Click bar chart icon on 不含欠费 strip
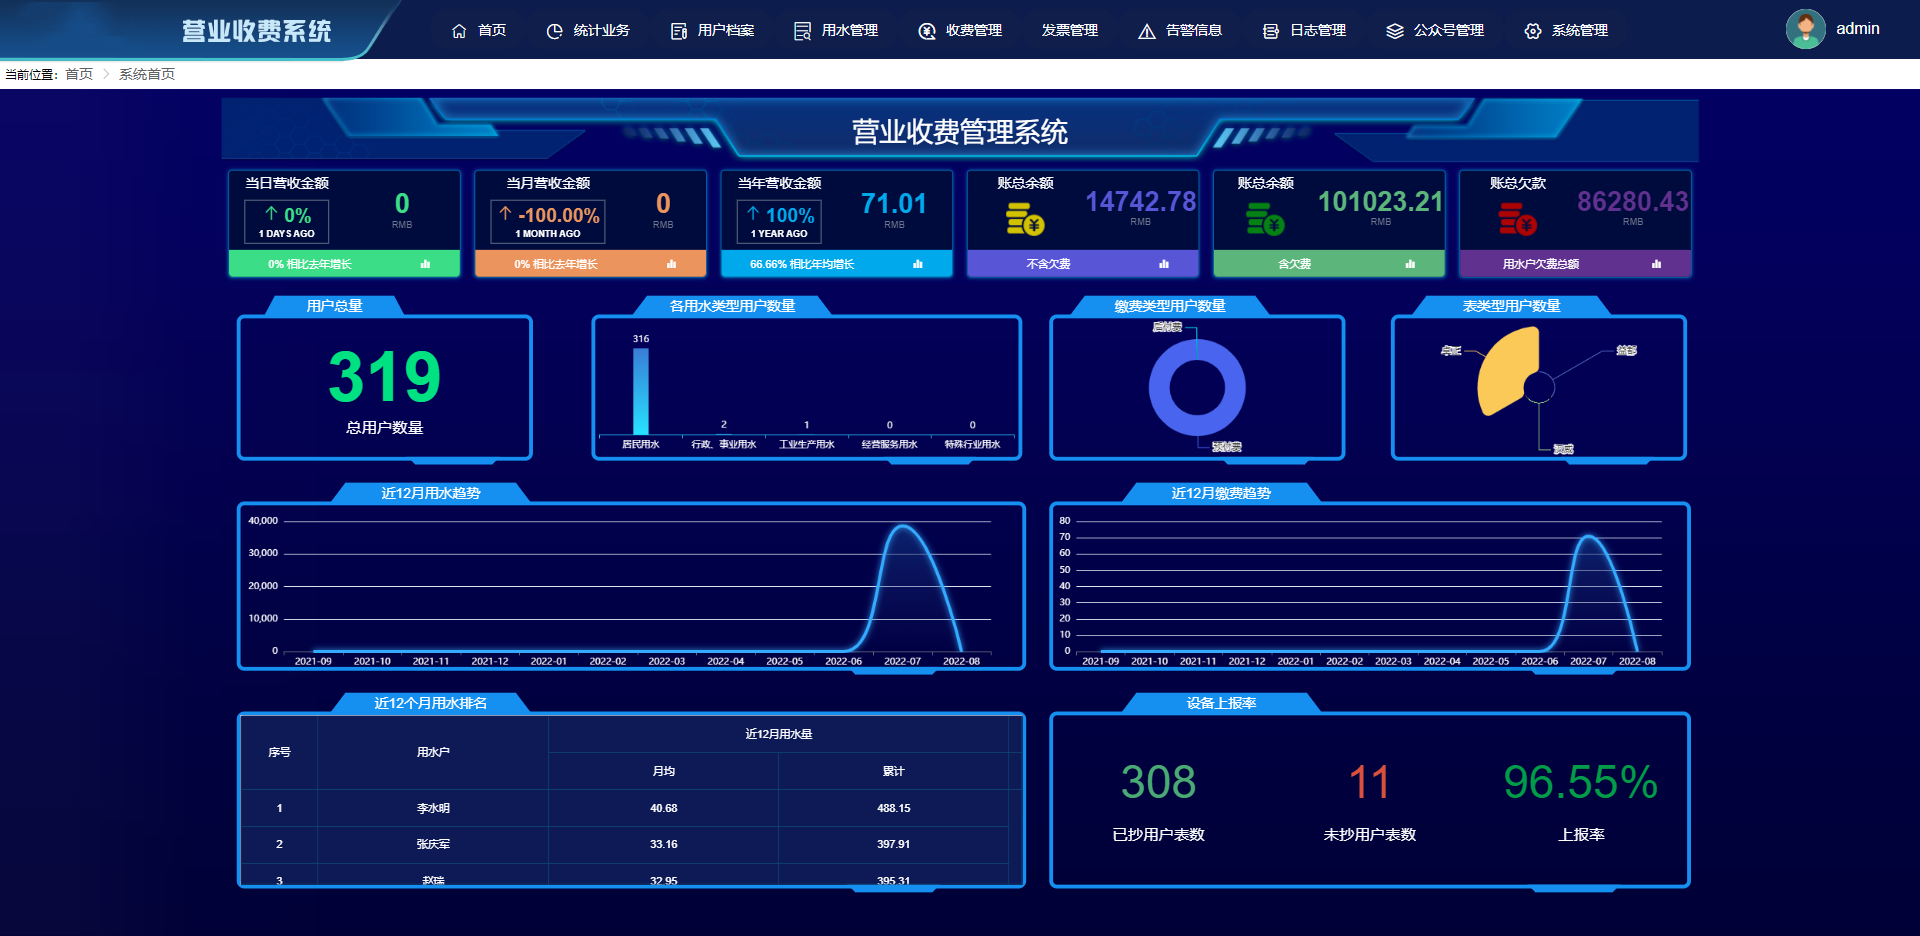 [x=1164, y=264]
